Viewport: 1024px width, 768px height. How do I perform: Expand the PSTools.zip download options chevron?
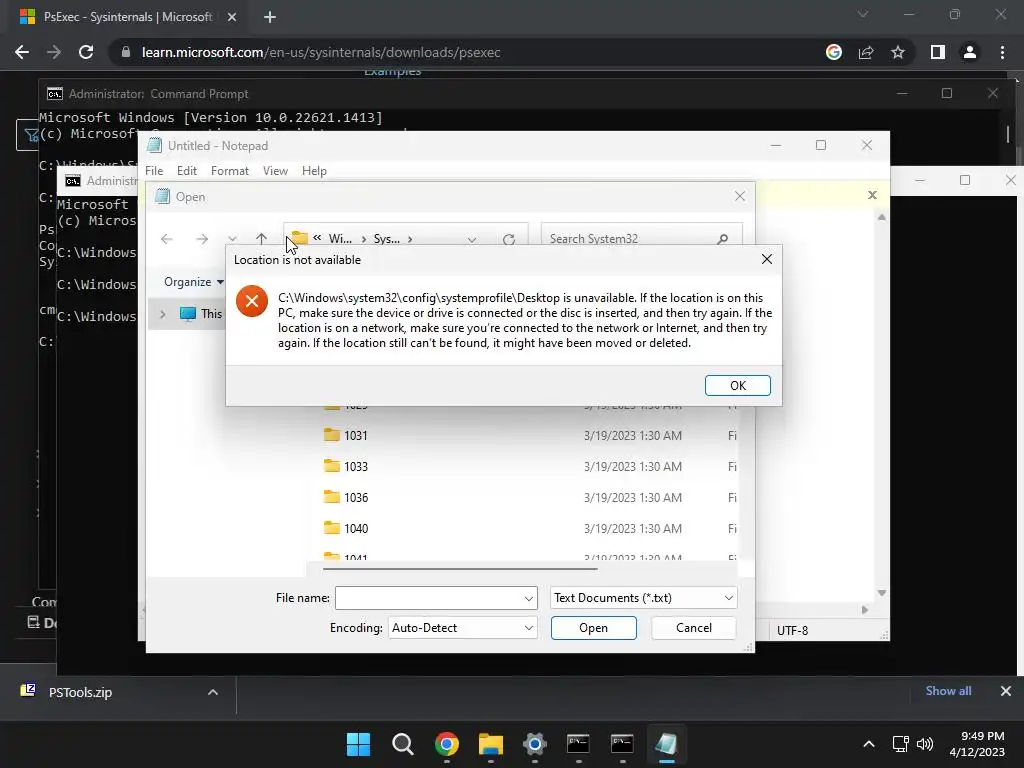pos(213,692)
